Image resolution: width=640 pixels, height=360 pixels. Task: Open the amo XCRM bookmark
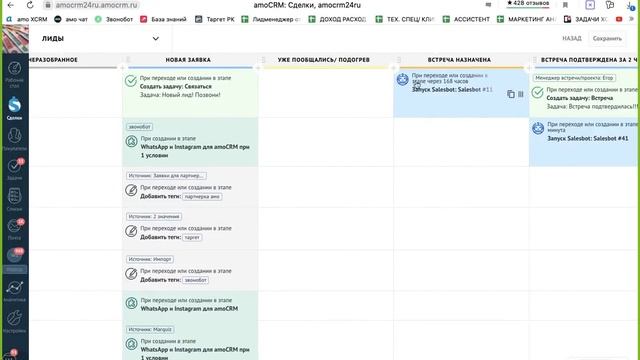27,19
